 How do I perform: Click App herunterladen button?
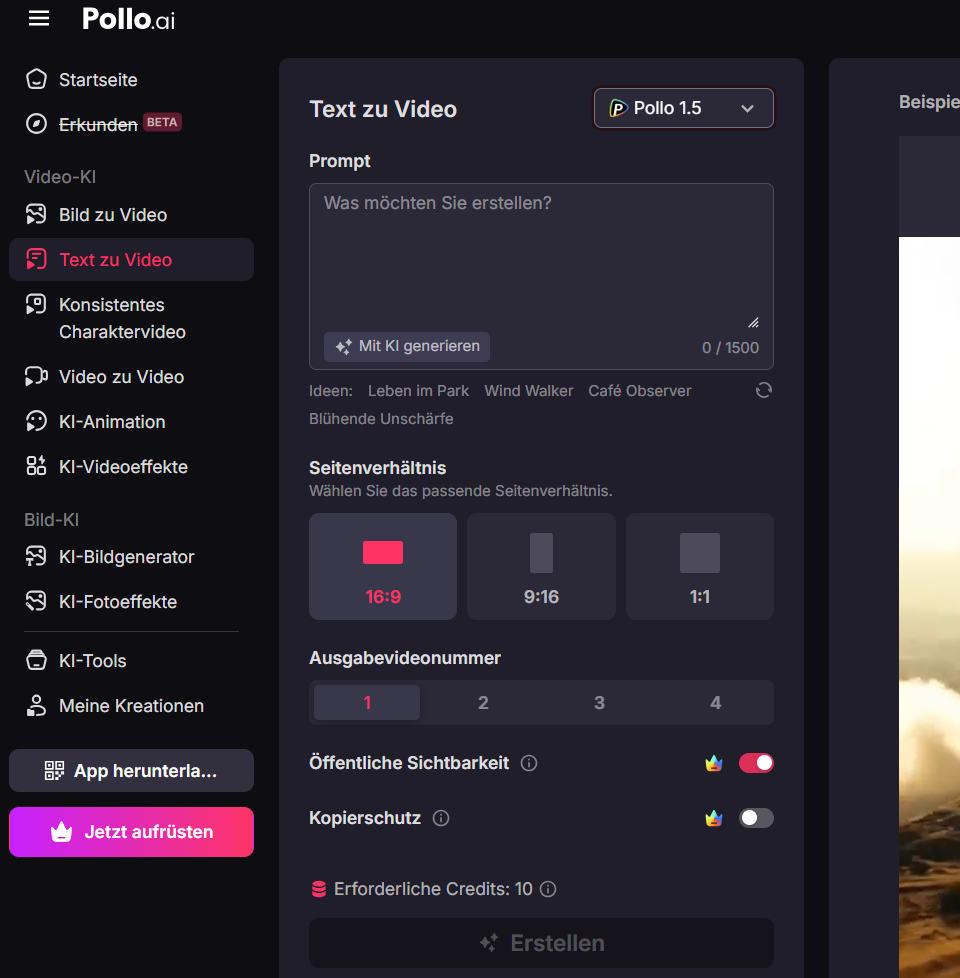tap(132, 770)
